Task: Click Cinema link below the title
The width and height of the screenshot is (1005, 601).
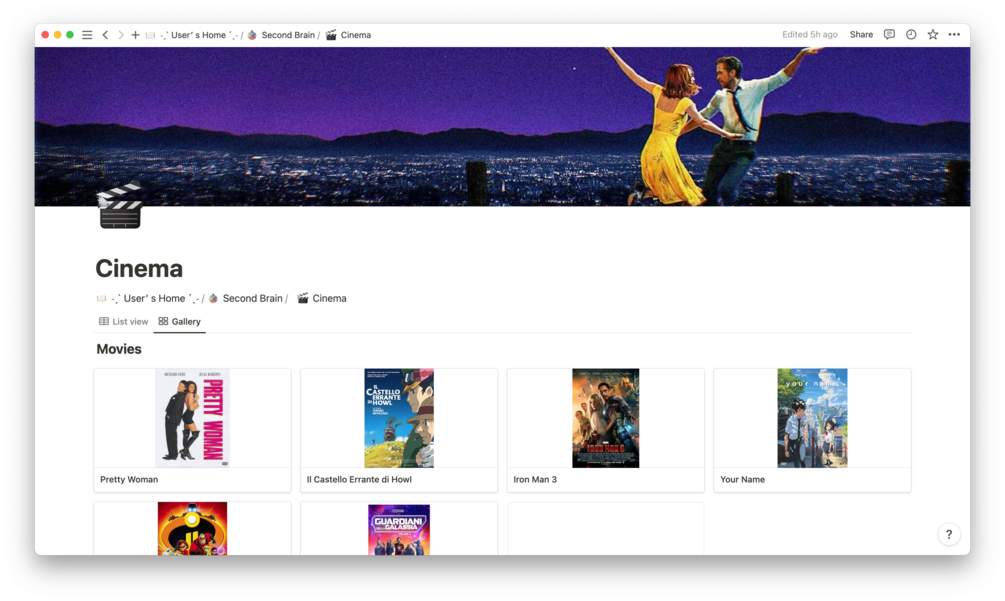Action: [x=329, y=299]
